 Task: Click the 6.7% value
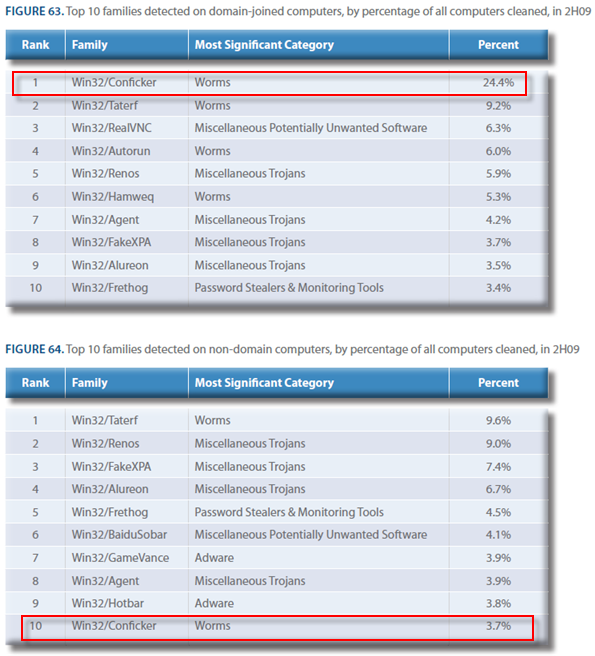click(x=498, y=489)
